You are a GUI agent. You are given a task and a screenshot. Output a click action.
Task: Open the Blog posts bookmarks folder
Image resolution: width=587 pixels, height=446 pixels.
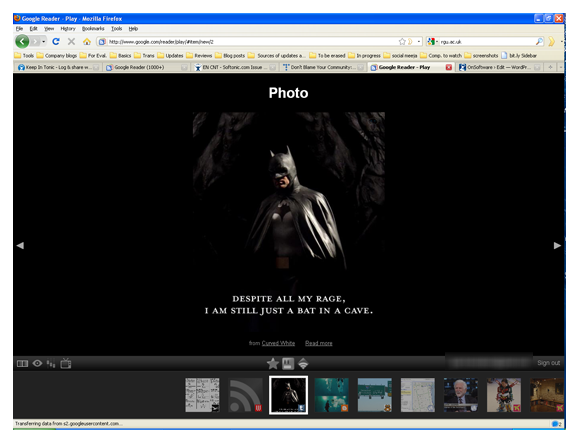230,55
